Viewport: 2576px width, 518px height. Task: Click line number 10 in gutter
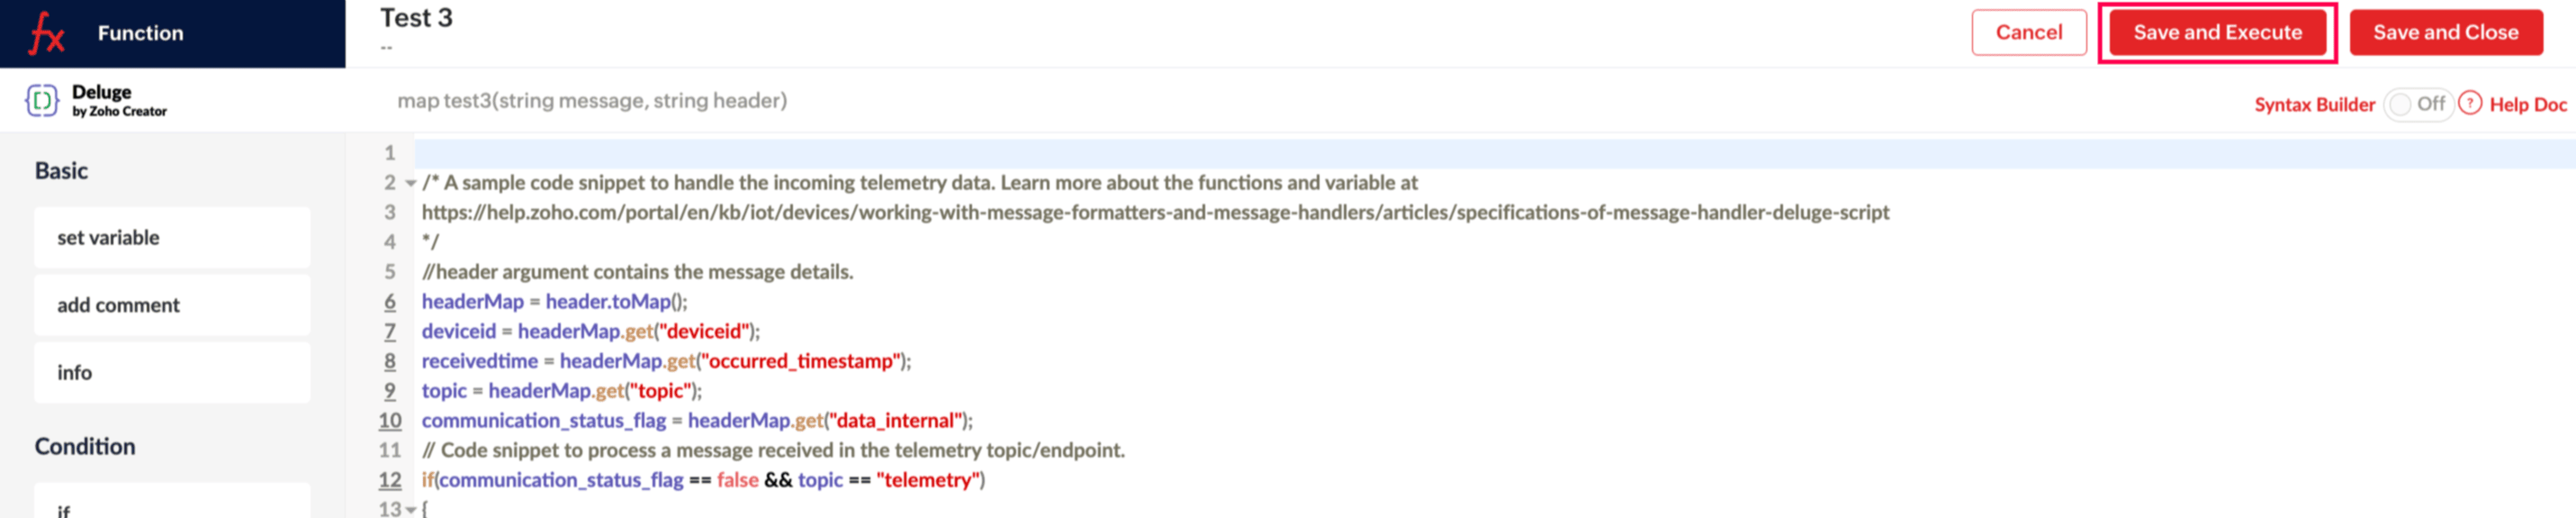[x=389, y=420]
